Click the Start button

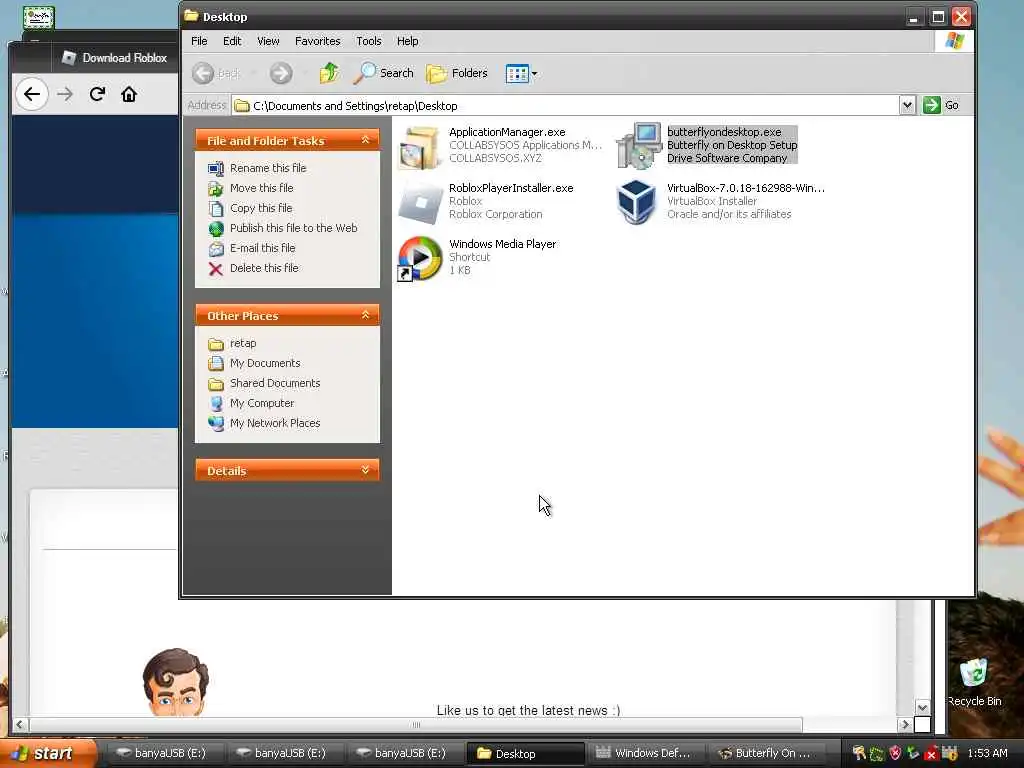click(47, 754)
